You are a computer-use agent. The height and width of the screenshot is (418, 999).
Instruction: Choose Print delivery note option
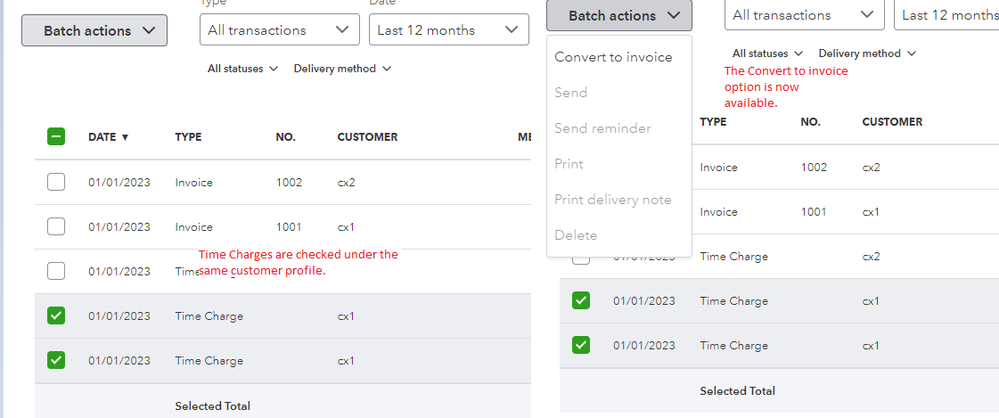[612, 199]
